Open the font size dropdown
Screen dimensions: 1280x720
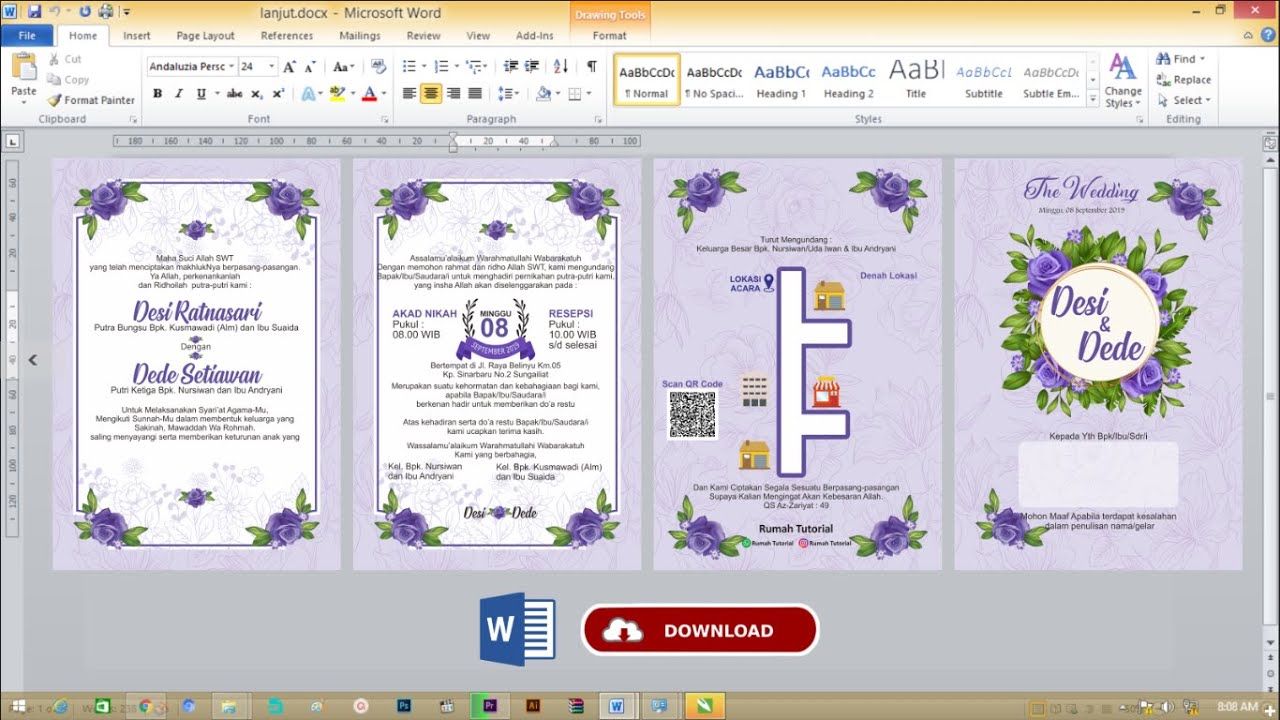tap(272, 67)
